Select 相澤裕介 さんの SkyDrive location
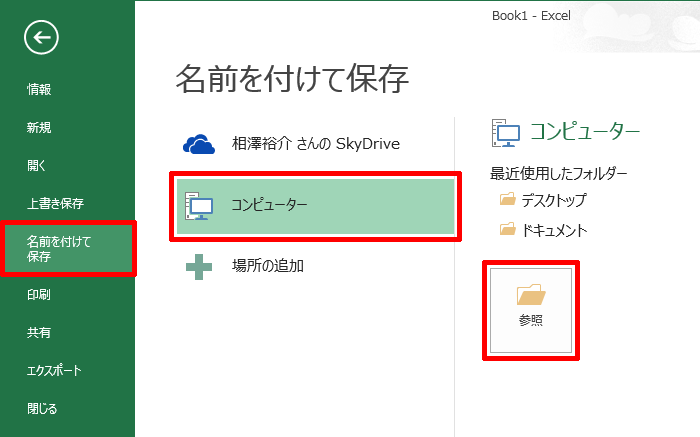Image resolution: width=700 pixels, height=437 pixels. point(315,144)
